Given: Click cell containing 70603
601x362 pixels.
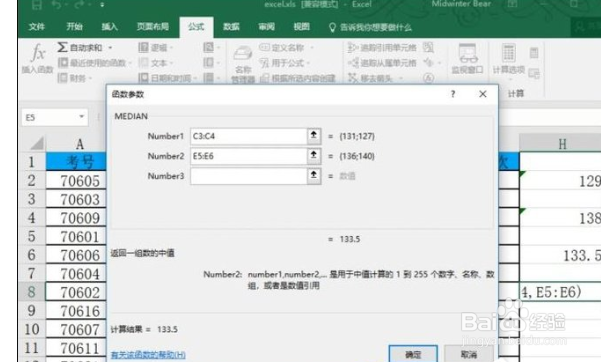Looking at the screenshot, I should pyautogui.click(x=76, y=199).
